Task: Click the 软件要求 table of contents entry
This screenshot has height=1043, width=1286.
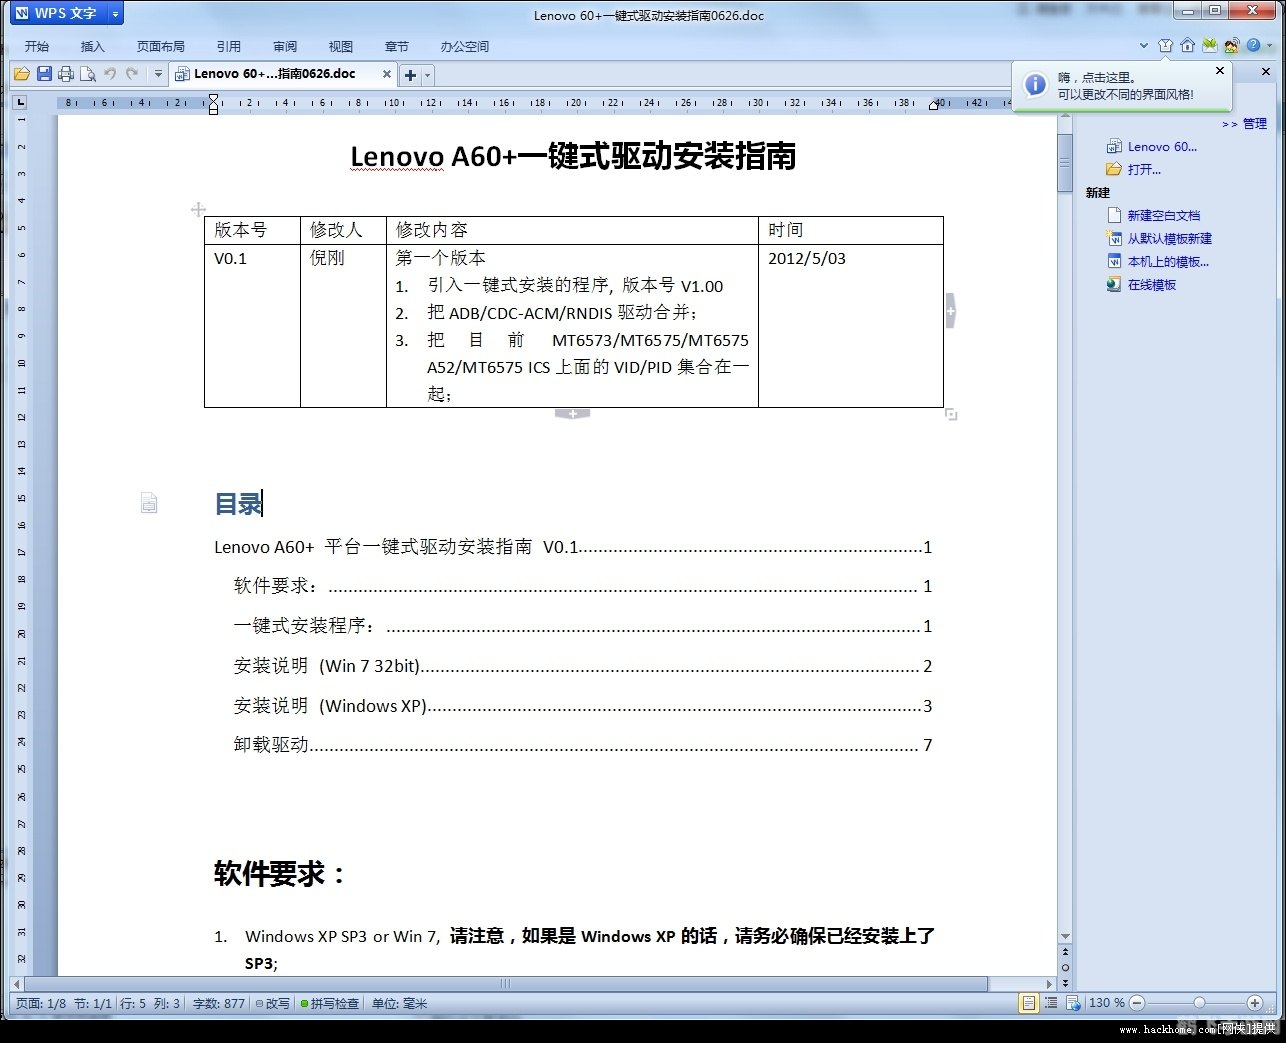Action: [583, 586]
